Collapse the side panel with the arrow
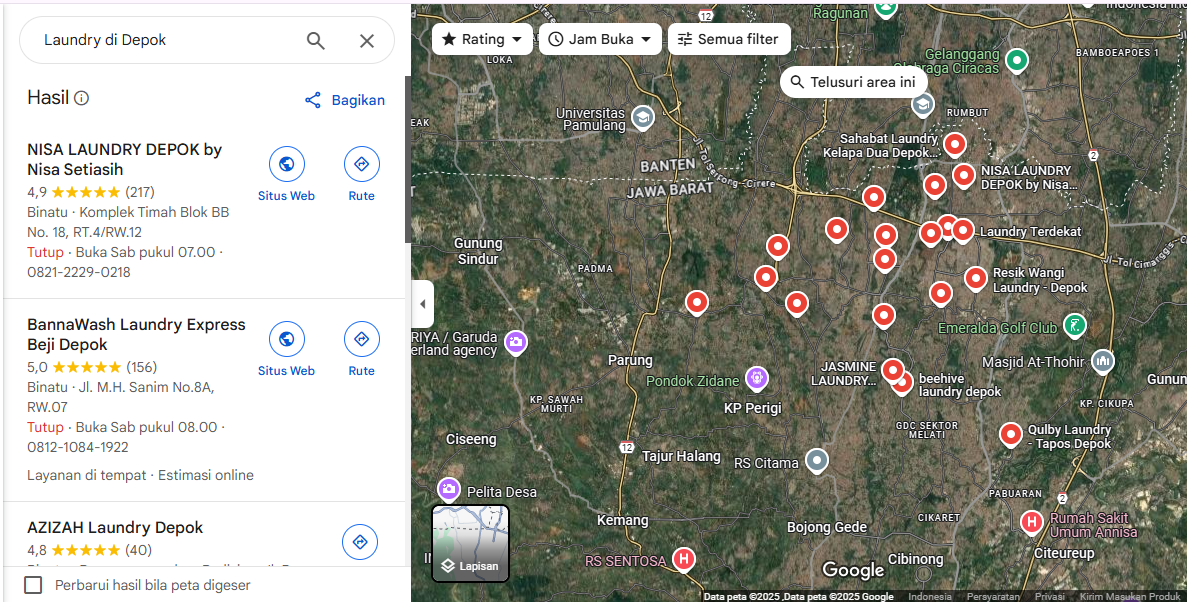The width and height of the screenshot is (1187, 602). tap(422, 304)
